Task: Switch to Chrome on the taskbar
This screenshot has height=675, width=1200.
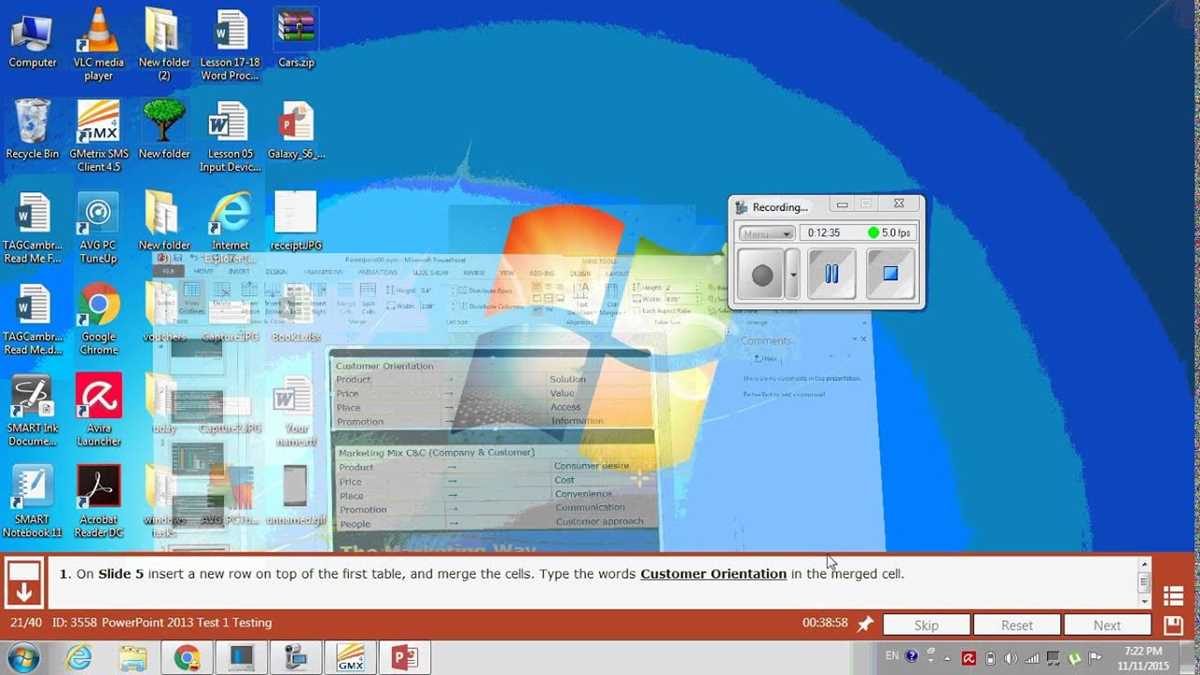Action: point(187,658)
